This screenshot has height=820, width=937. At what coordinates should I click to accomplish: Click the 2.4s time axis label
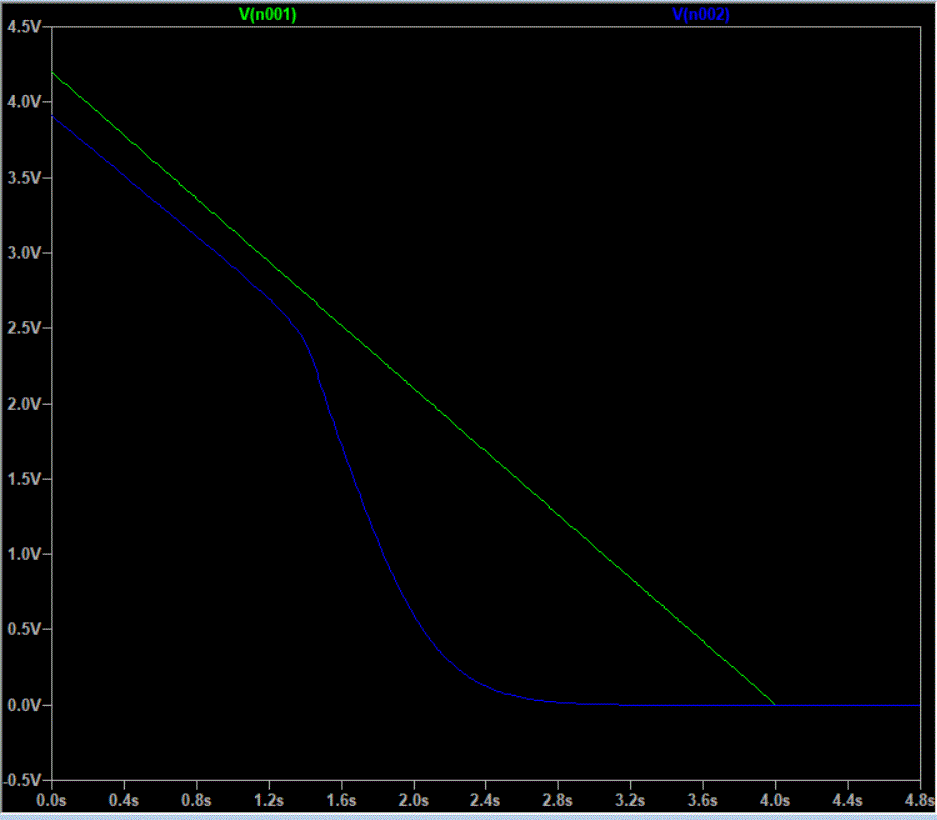pos(486,800)
